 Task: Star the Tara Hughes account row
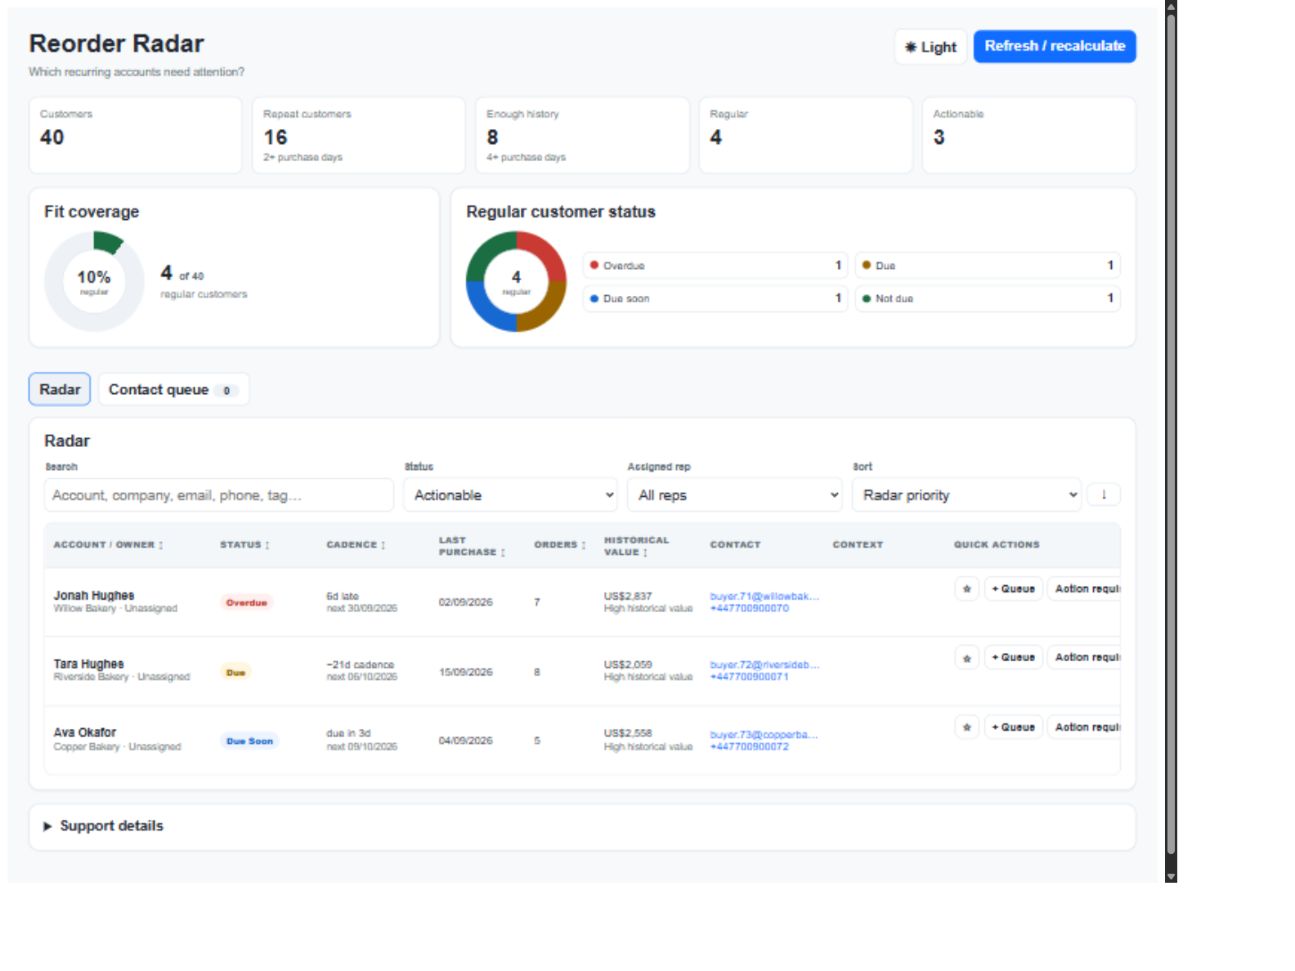click(x=966, y=658)
